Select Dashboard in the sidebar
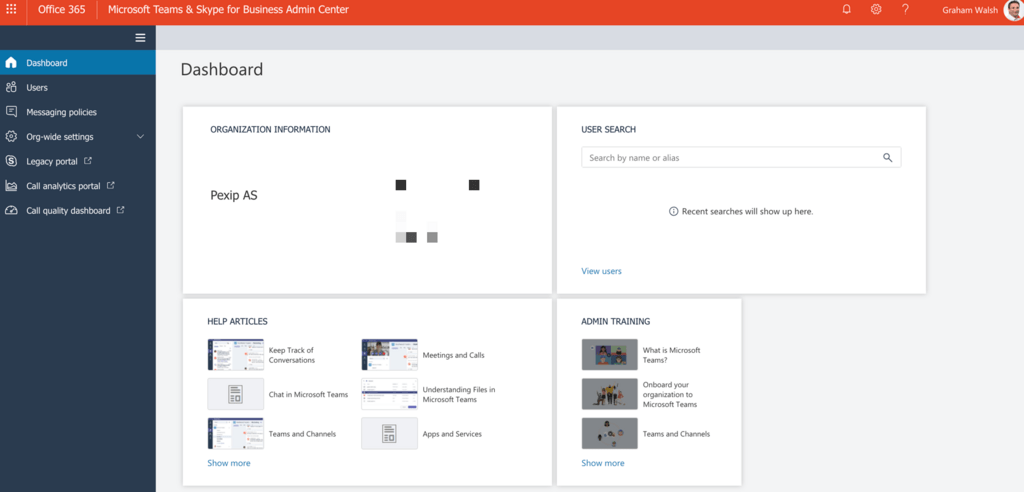Image resolution: width=1024 pixels, height=492 pixels. click(78, 63)
